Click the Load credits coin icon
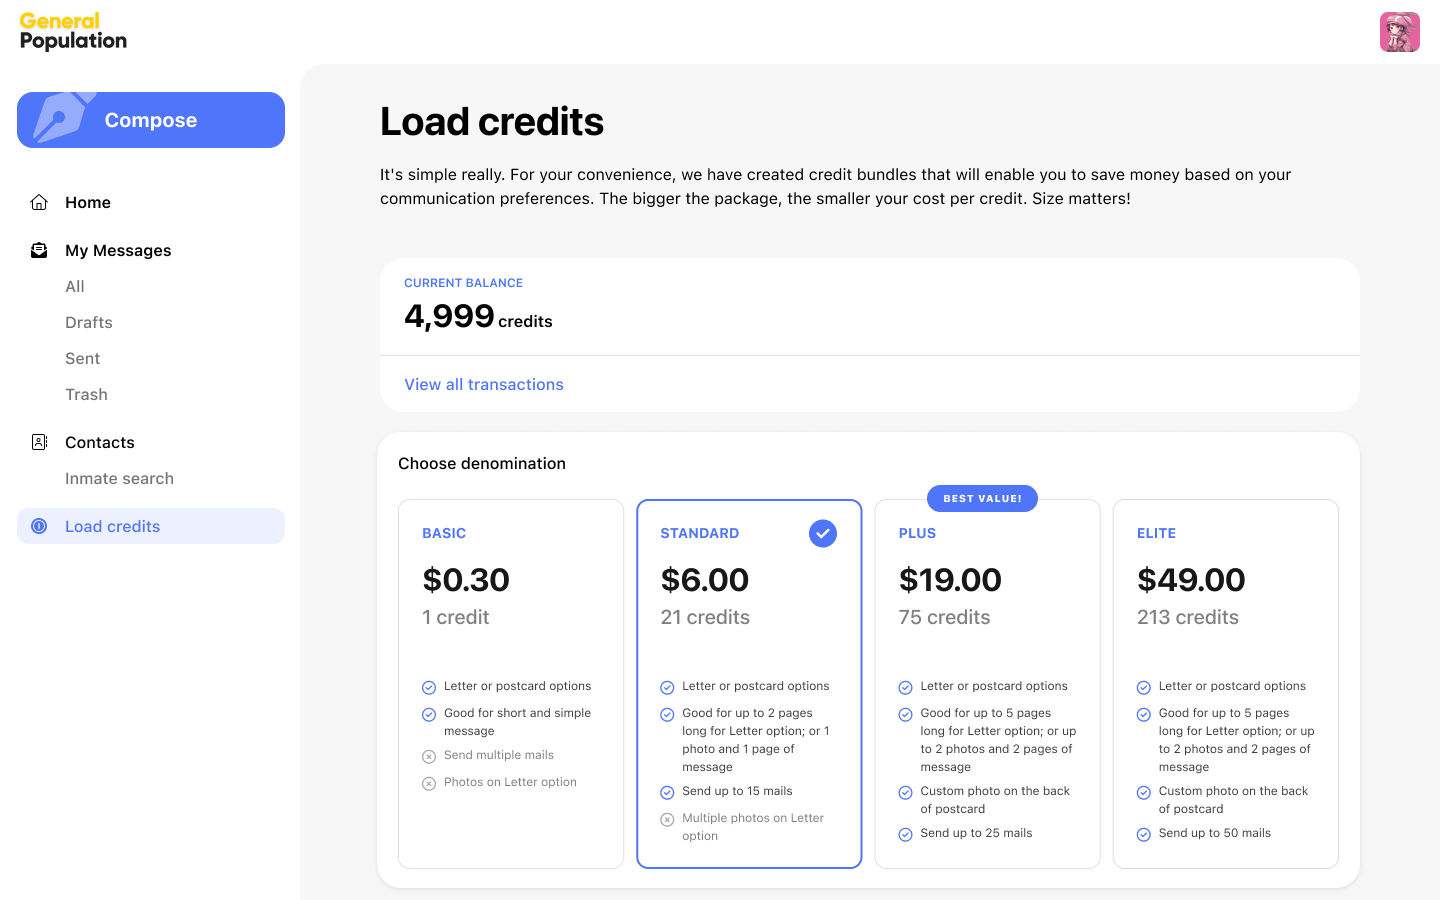Image resolution: width=1440 pixels, height=900 pixels. [39, 526]
